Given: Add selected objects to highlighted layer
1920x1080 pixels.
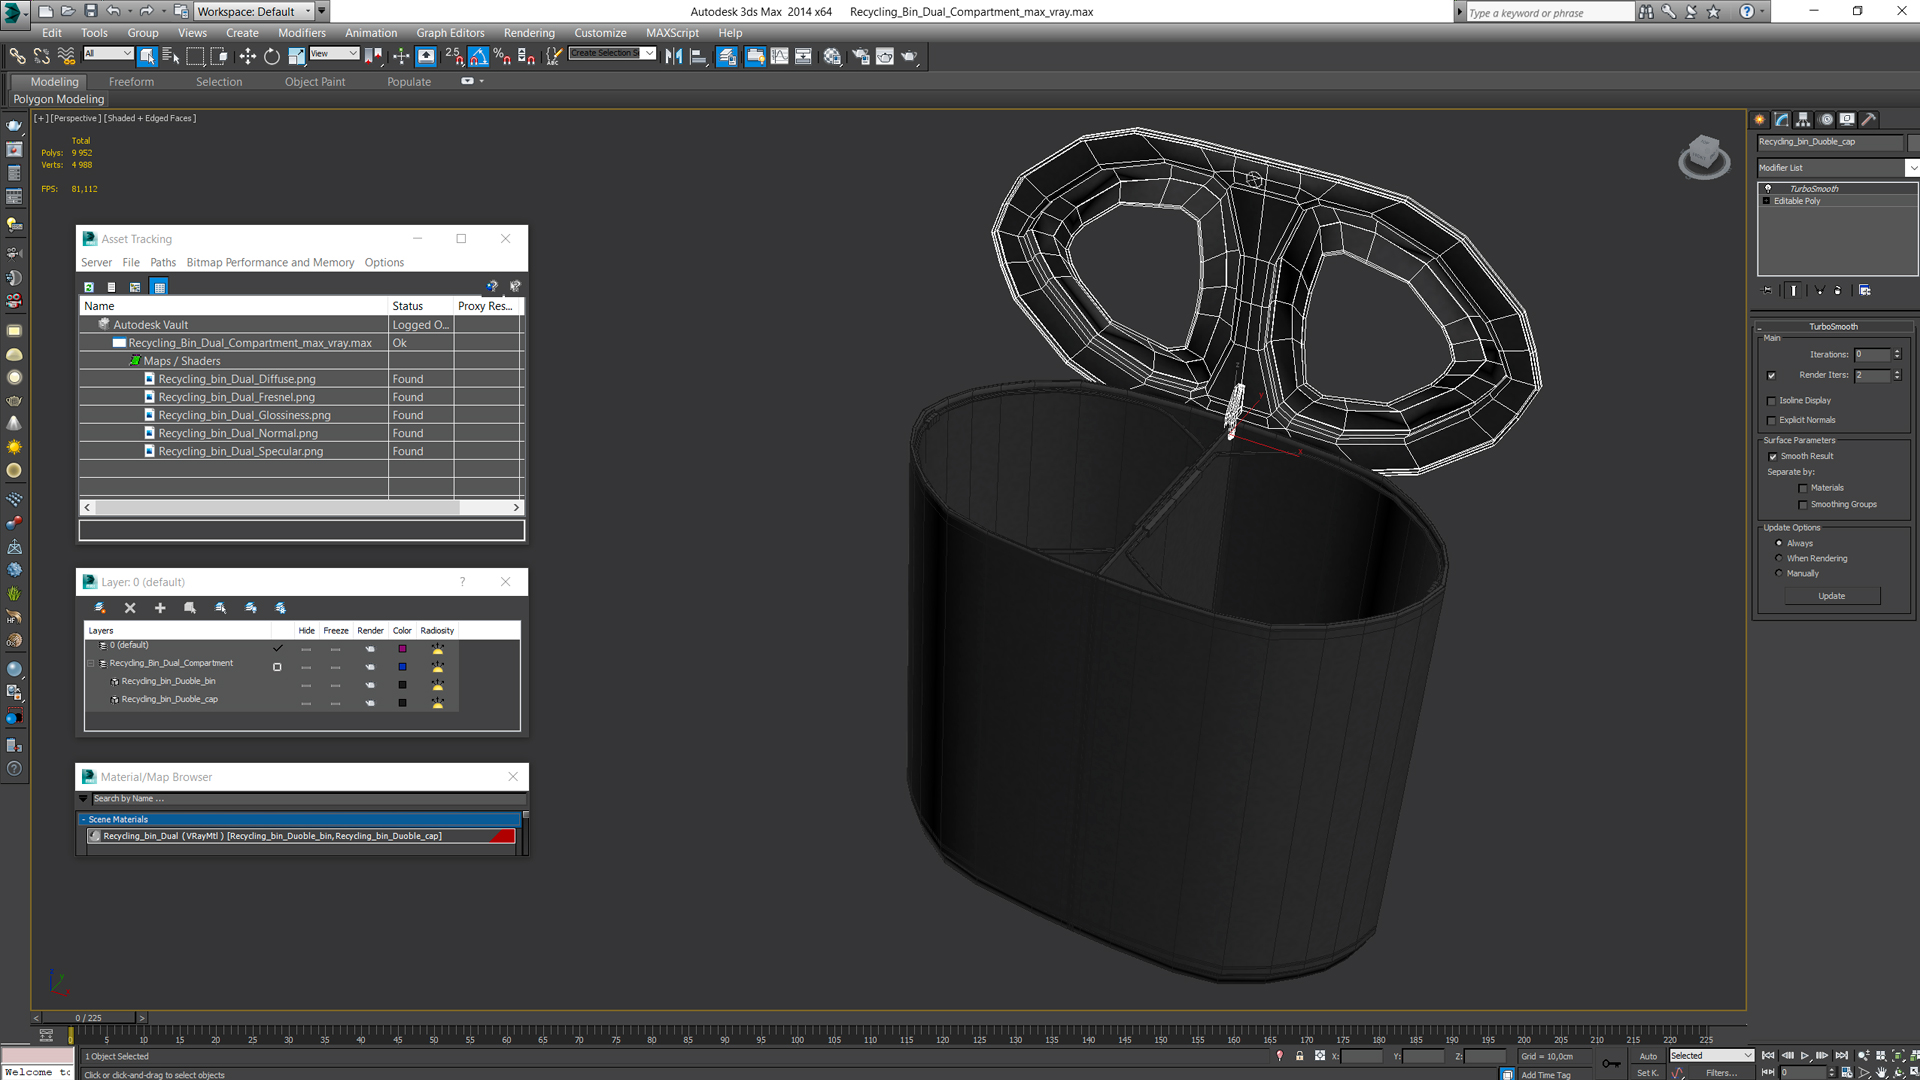Looking at the screenshot, I should pos(160,608).
